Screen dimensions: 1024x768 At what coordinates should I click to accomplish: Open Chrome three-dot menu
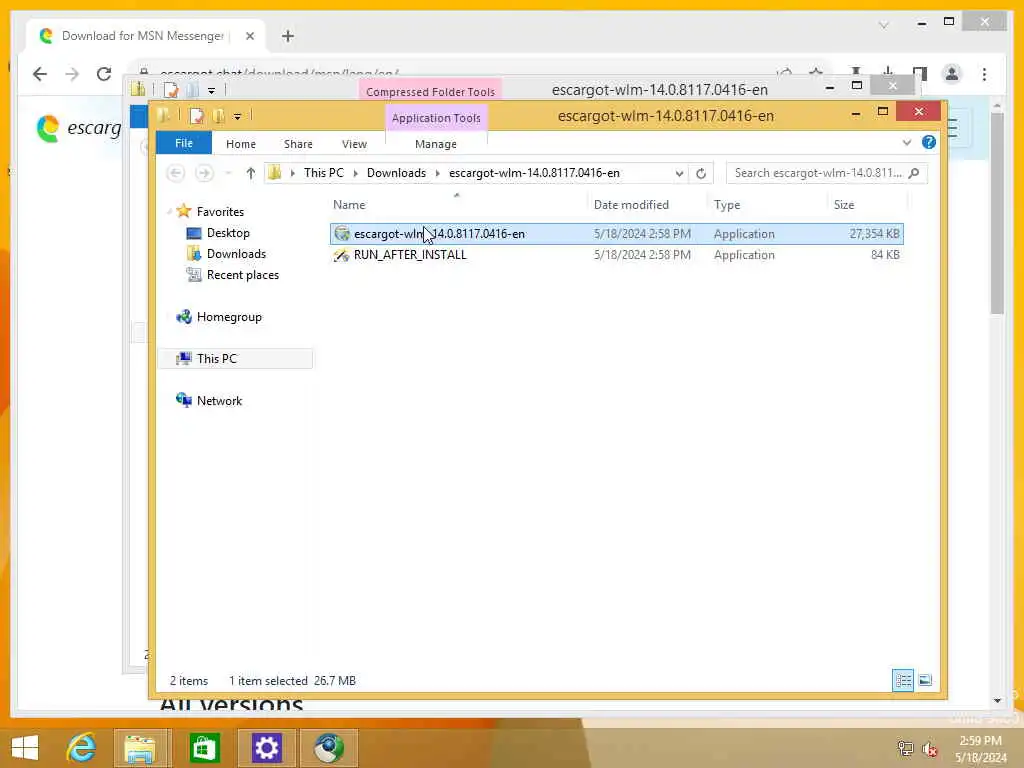[x=984, y=74]
